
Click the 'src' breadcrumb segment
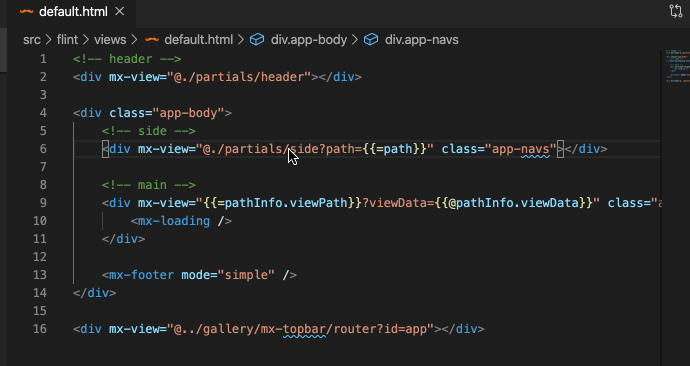[x=32, y=40]
